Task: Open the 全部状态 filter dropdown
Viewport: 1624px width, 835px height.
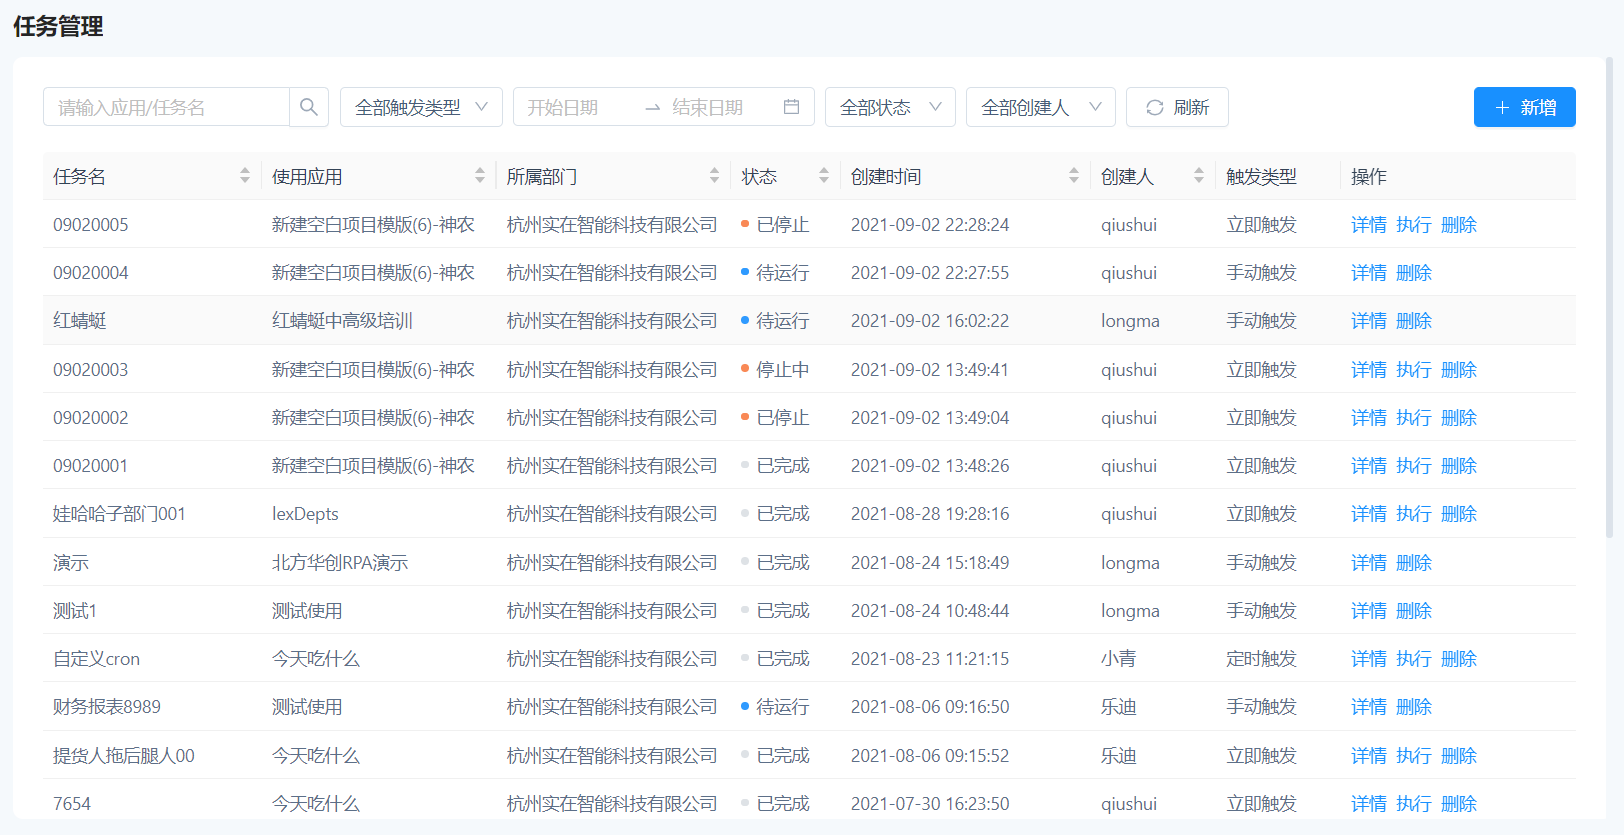Action: pyautogui.click(x=889, y=107)
